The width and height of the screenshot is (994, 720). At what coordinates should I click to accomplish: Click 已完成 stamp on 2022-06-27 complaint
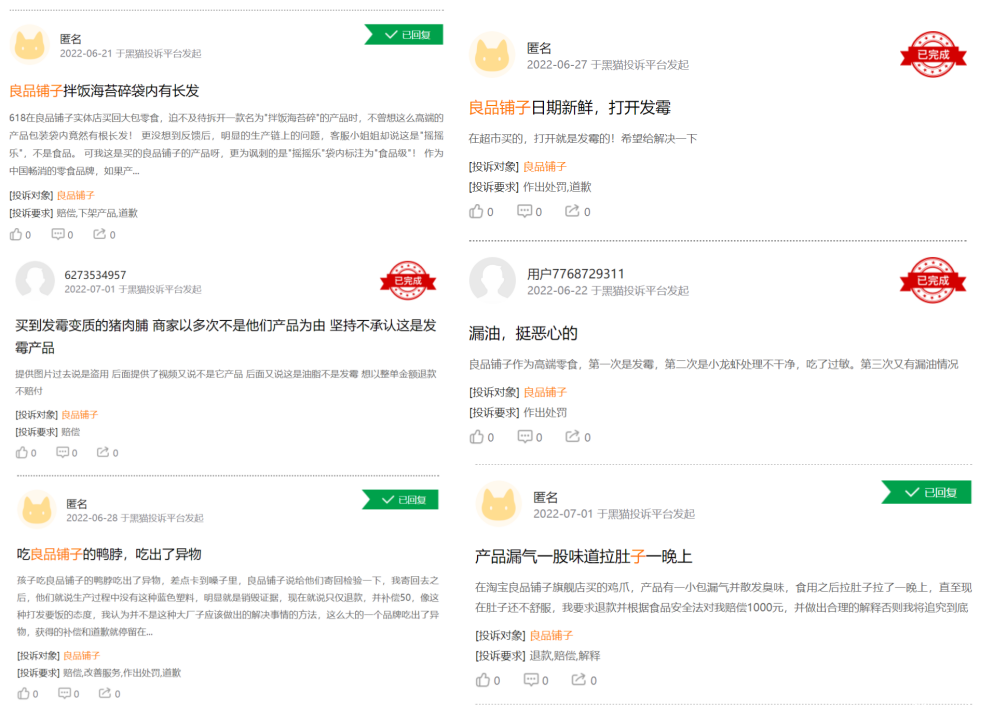point(933,55)
